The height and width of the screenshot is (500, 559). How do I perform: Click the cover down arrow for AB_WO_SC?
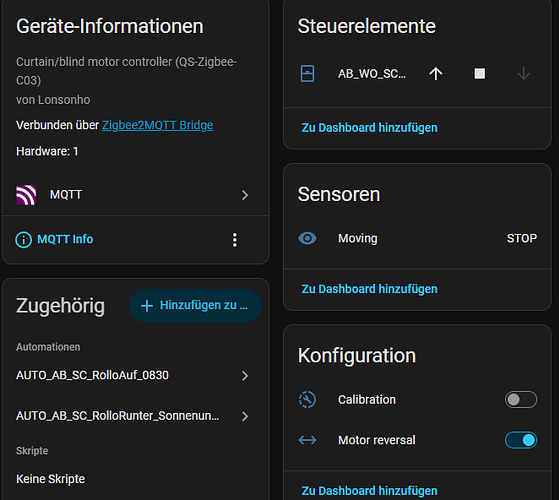coord(523,74)
